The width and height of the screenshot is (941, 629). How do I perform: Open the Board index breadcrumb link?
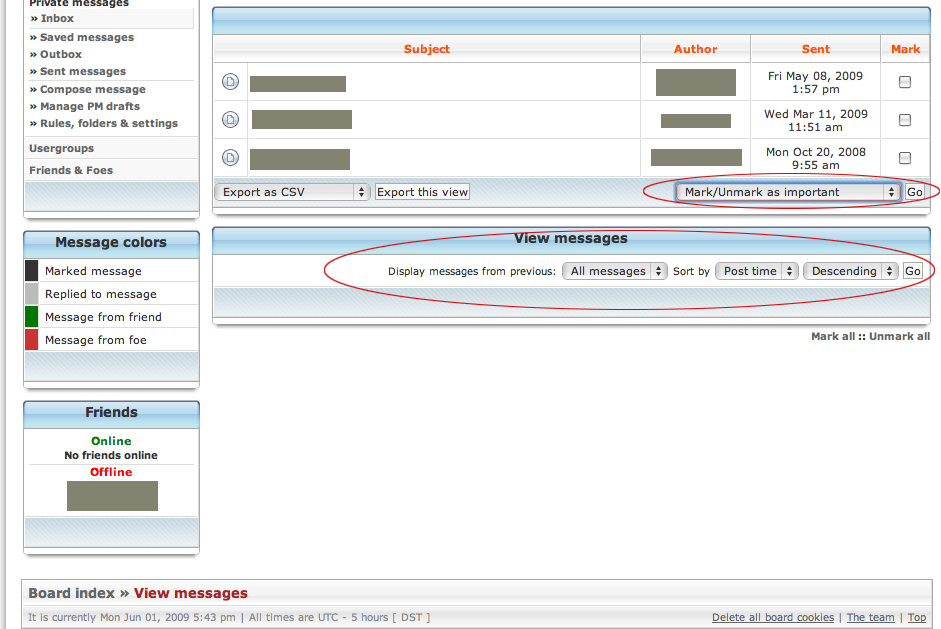click(x=71, y=593)
